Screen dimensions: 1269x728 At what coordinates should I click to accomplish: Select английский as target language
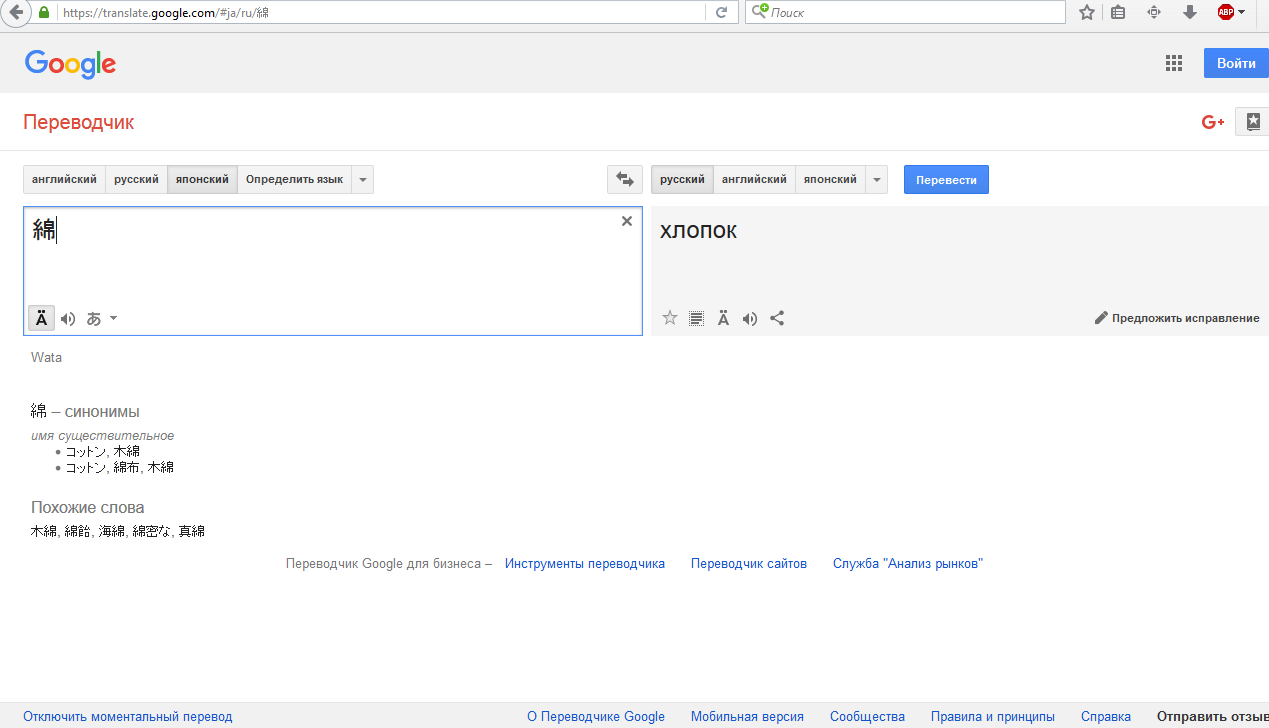coord(754,180)
